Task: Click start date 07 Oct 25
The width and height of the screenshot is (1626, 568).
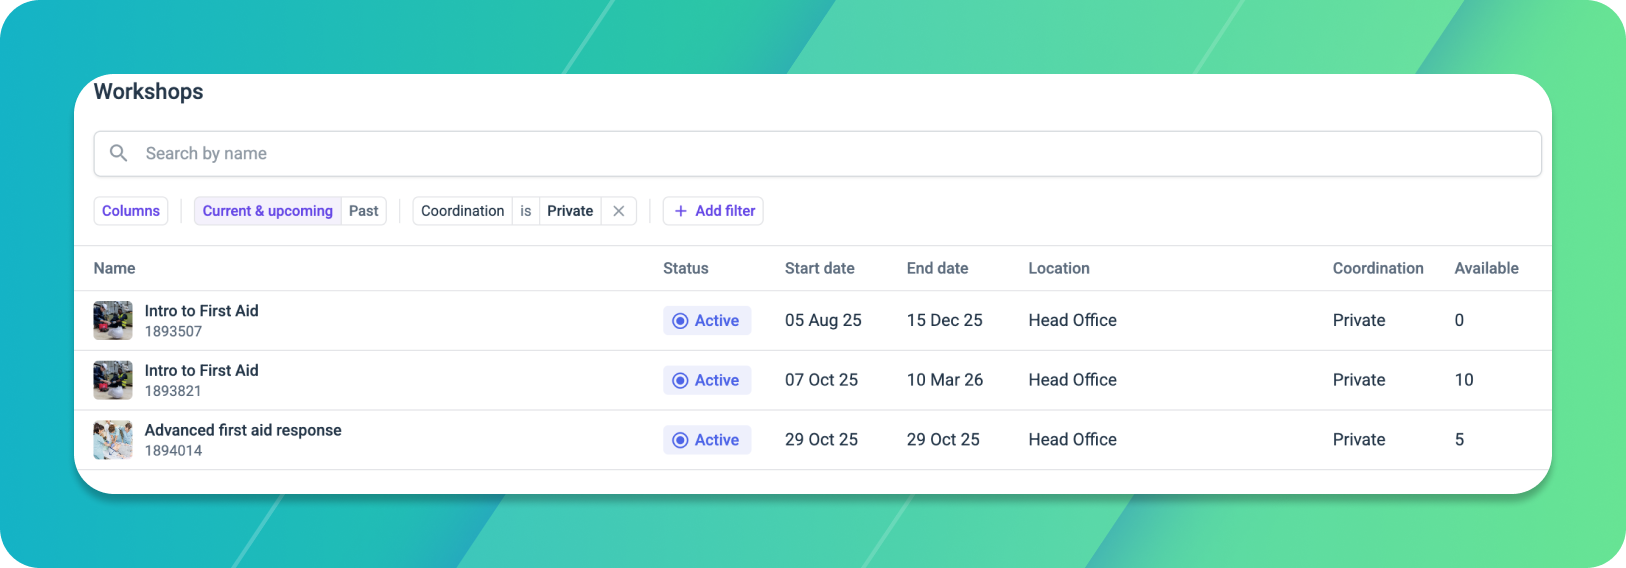Action: point(821,380)
